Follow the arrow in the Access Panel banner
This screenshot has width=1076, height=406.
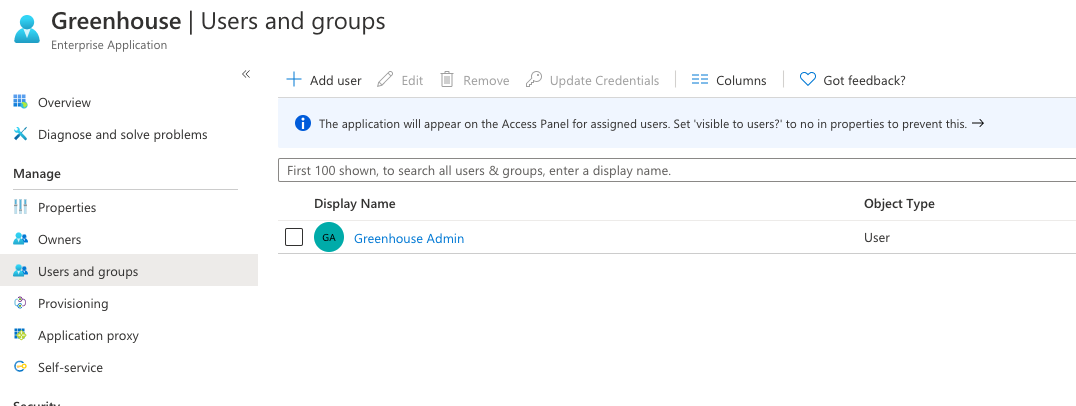[979, 123]
